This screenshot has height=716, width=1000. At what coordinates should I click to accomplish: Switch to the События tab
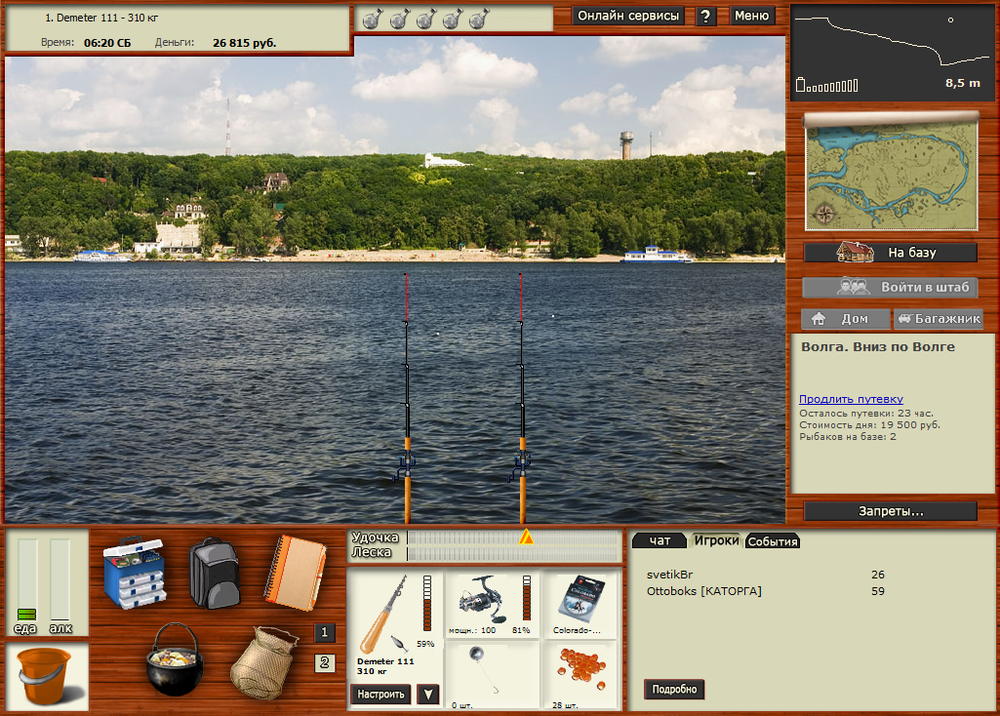pos(772,541)
